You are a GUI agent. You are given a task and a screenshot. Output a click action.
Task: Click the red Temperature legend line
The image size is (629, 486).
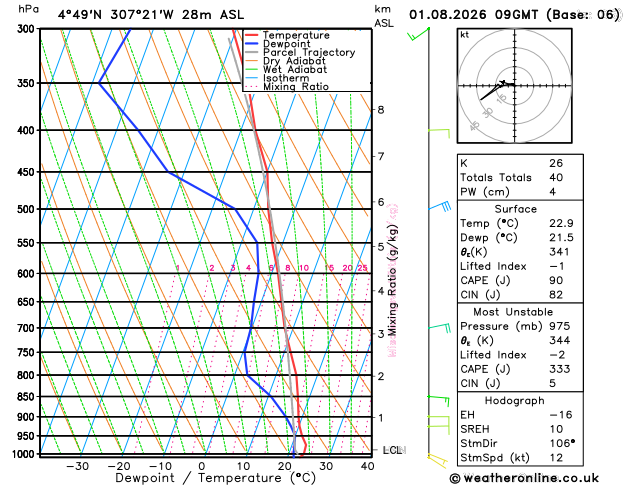(252, 35)
